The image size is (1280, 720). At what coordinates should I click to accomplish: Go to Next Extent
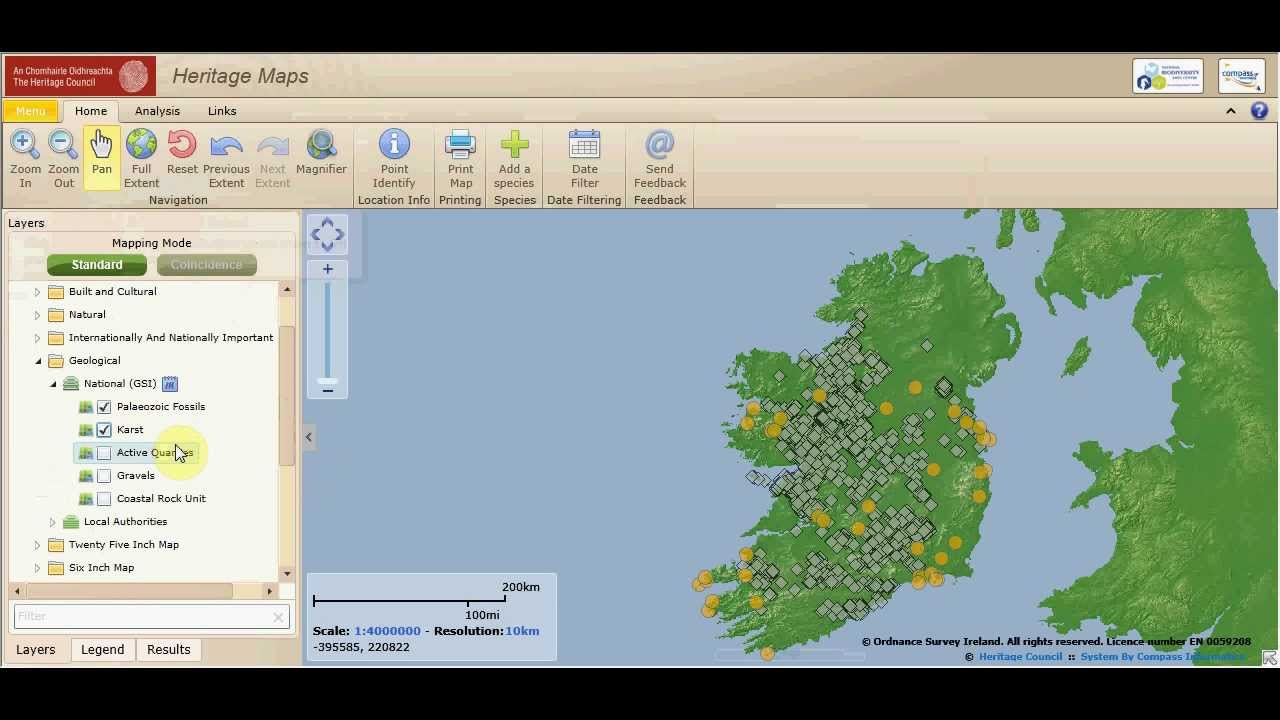coord(272,158)
